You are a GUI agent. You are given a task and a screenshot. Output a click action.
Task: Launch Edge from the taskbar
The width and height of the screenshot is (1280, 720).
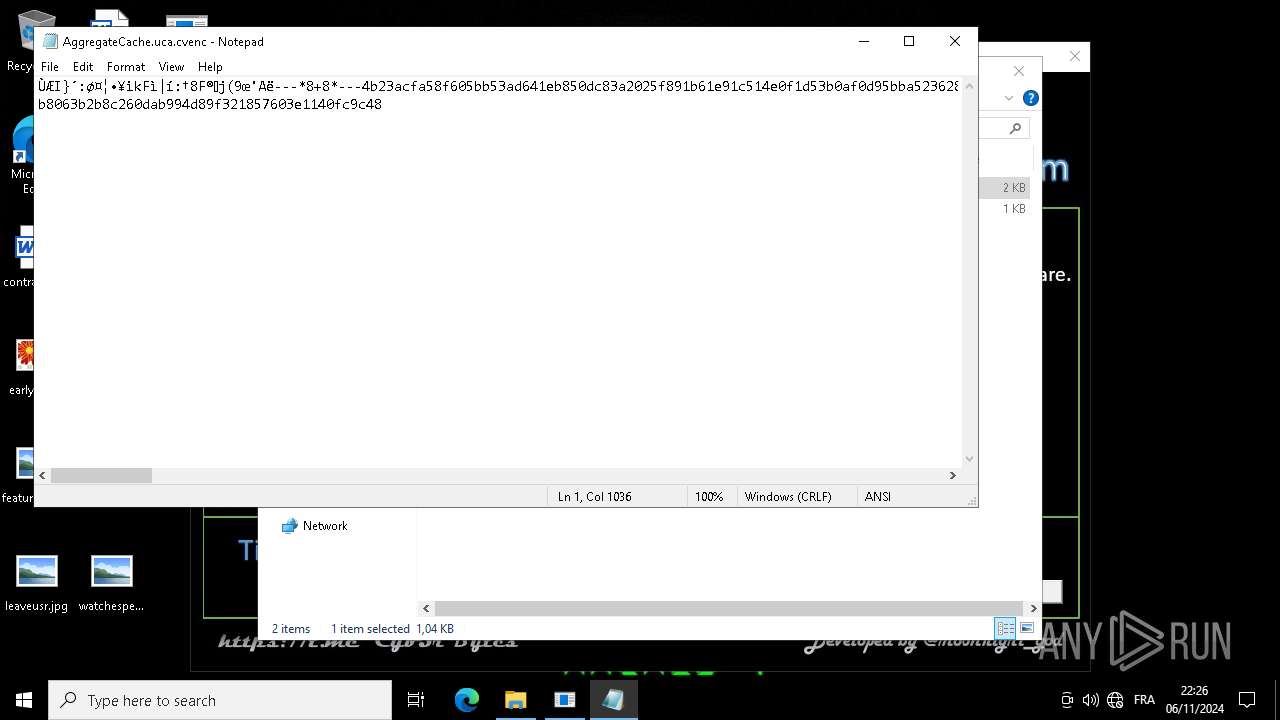click(467, 700)
